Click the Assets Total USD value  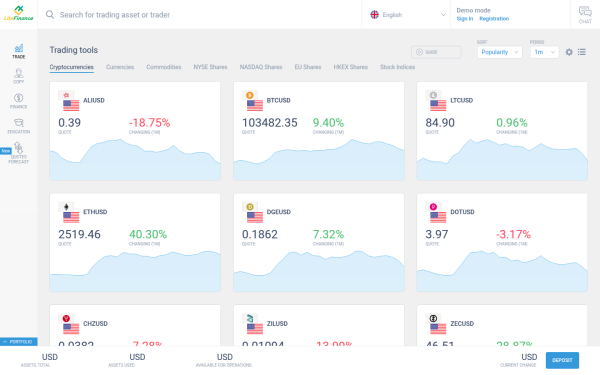pyautogui.click(x=50, y=357)
